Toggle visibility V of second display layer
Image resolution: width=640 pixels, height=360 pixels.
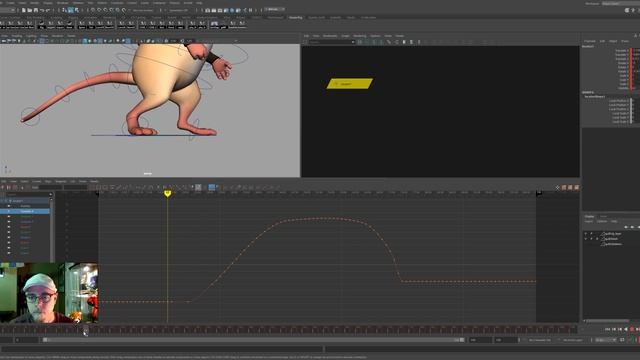coord(586,239)
